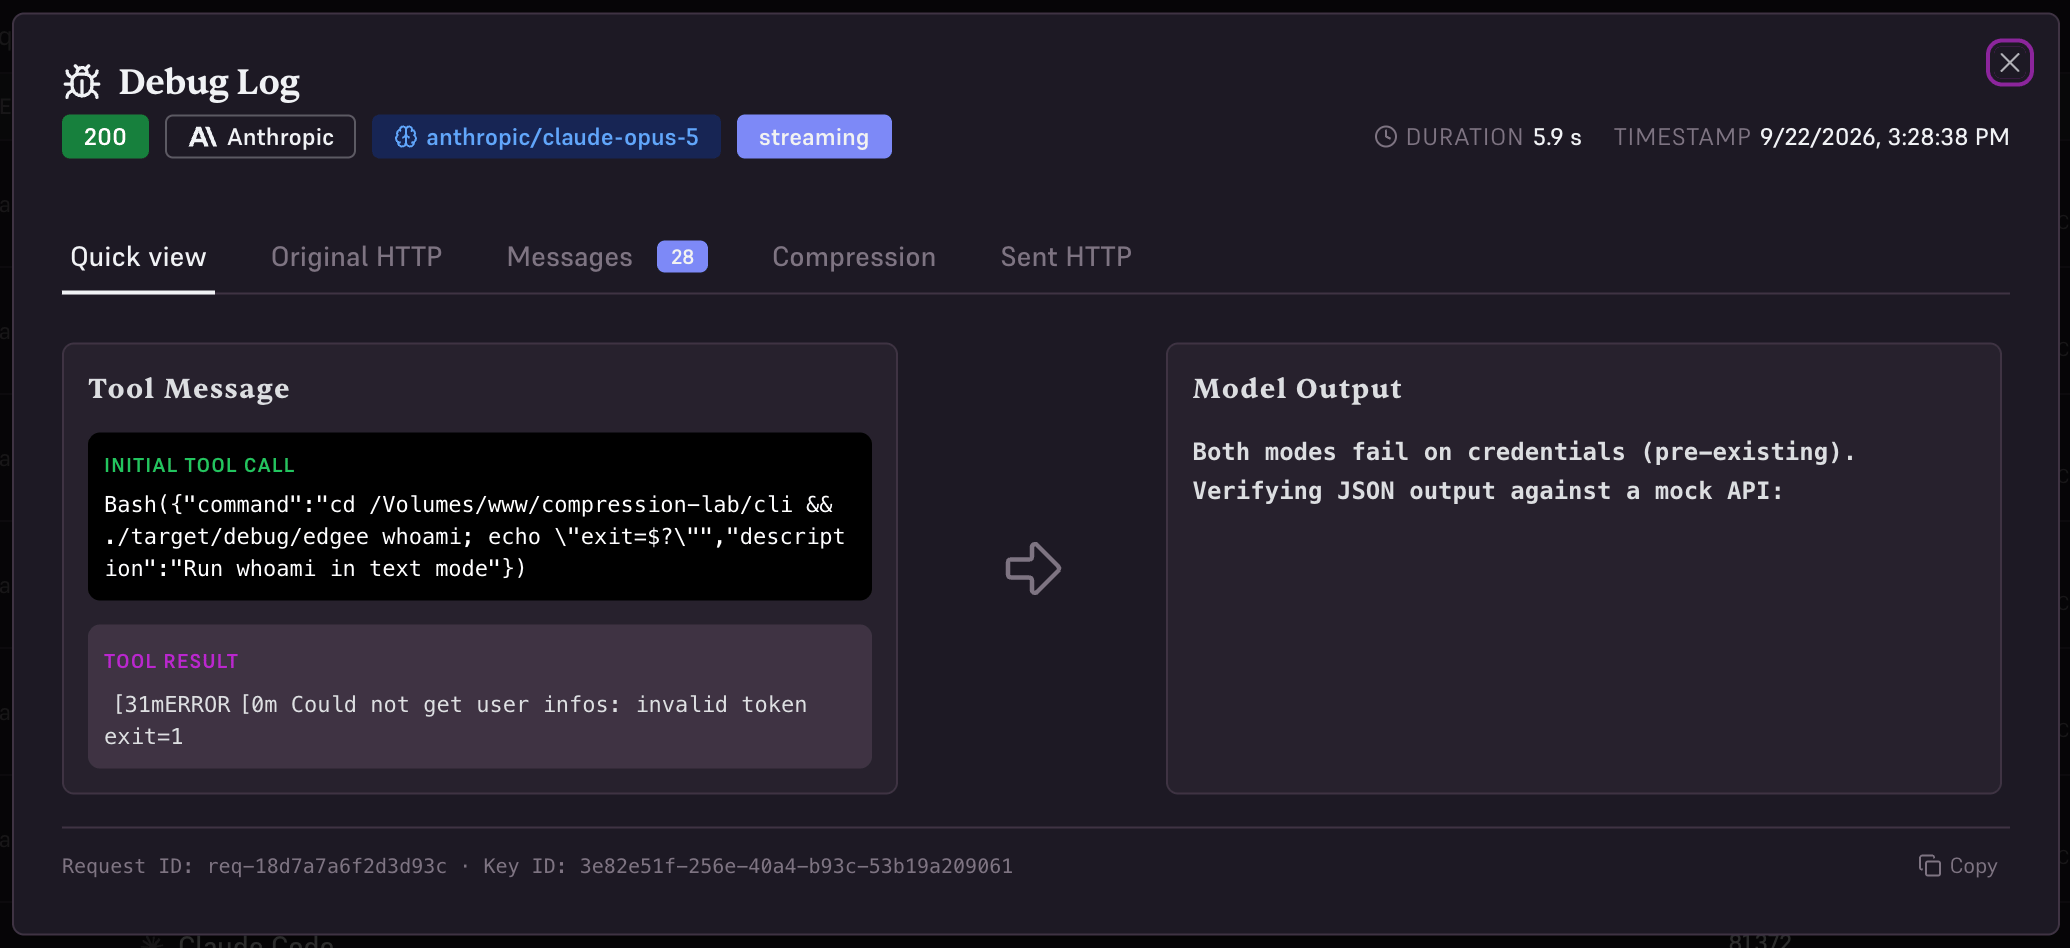Click the anthropic/claude-opus-5 model badge
The width and height of the screenshot is (2070, 948).
[x=546, y=137]
